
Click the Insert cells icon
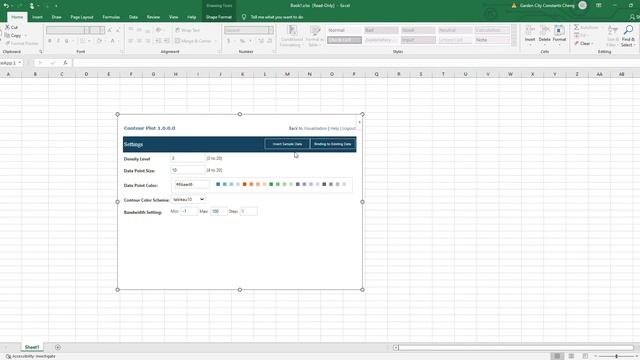tap(530, 31)
